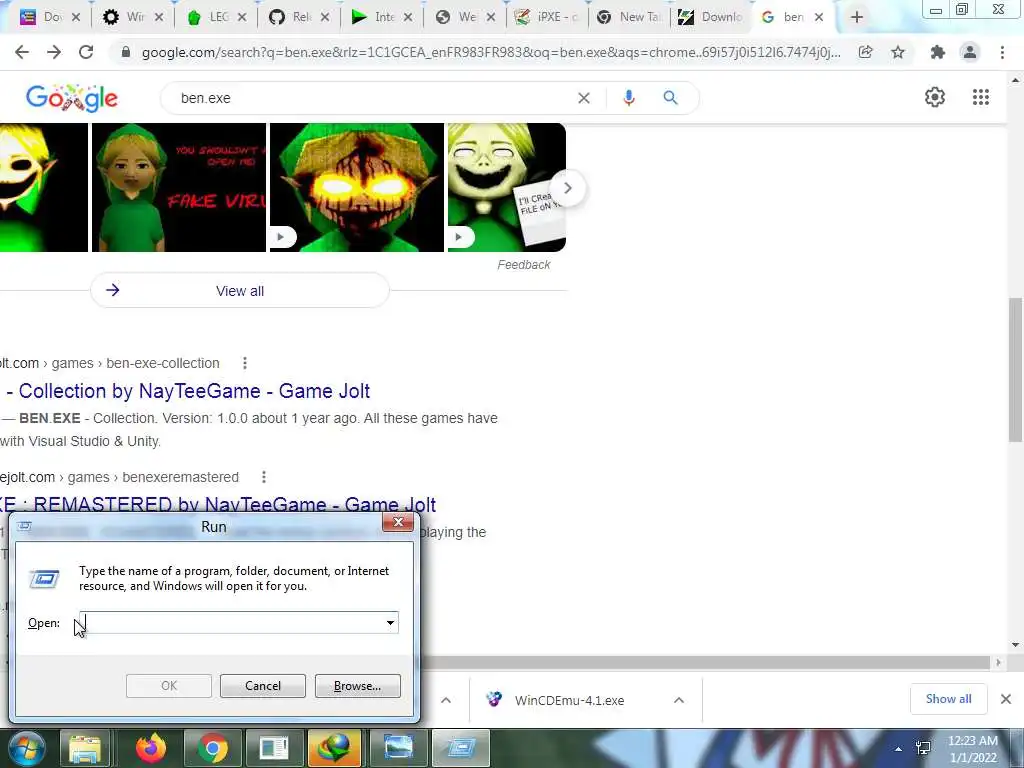This screenshot has width=1024, height=768.
Task: Show hidden system tray icons
Action: tap(899, 748)
